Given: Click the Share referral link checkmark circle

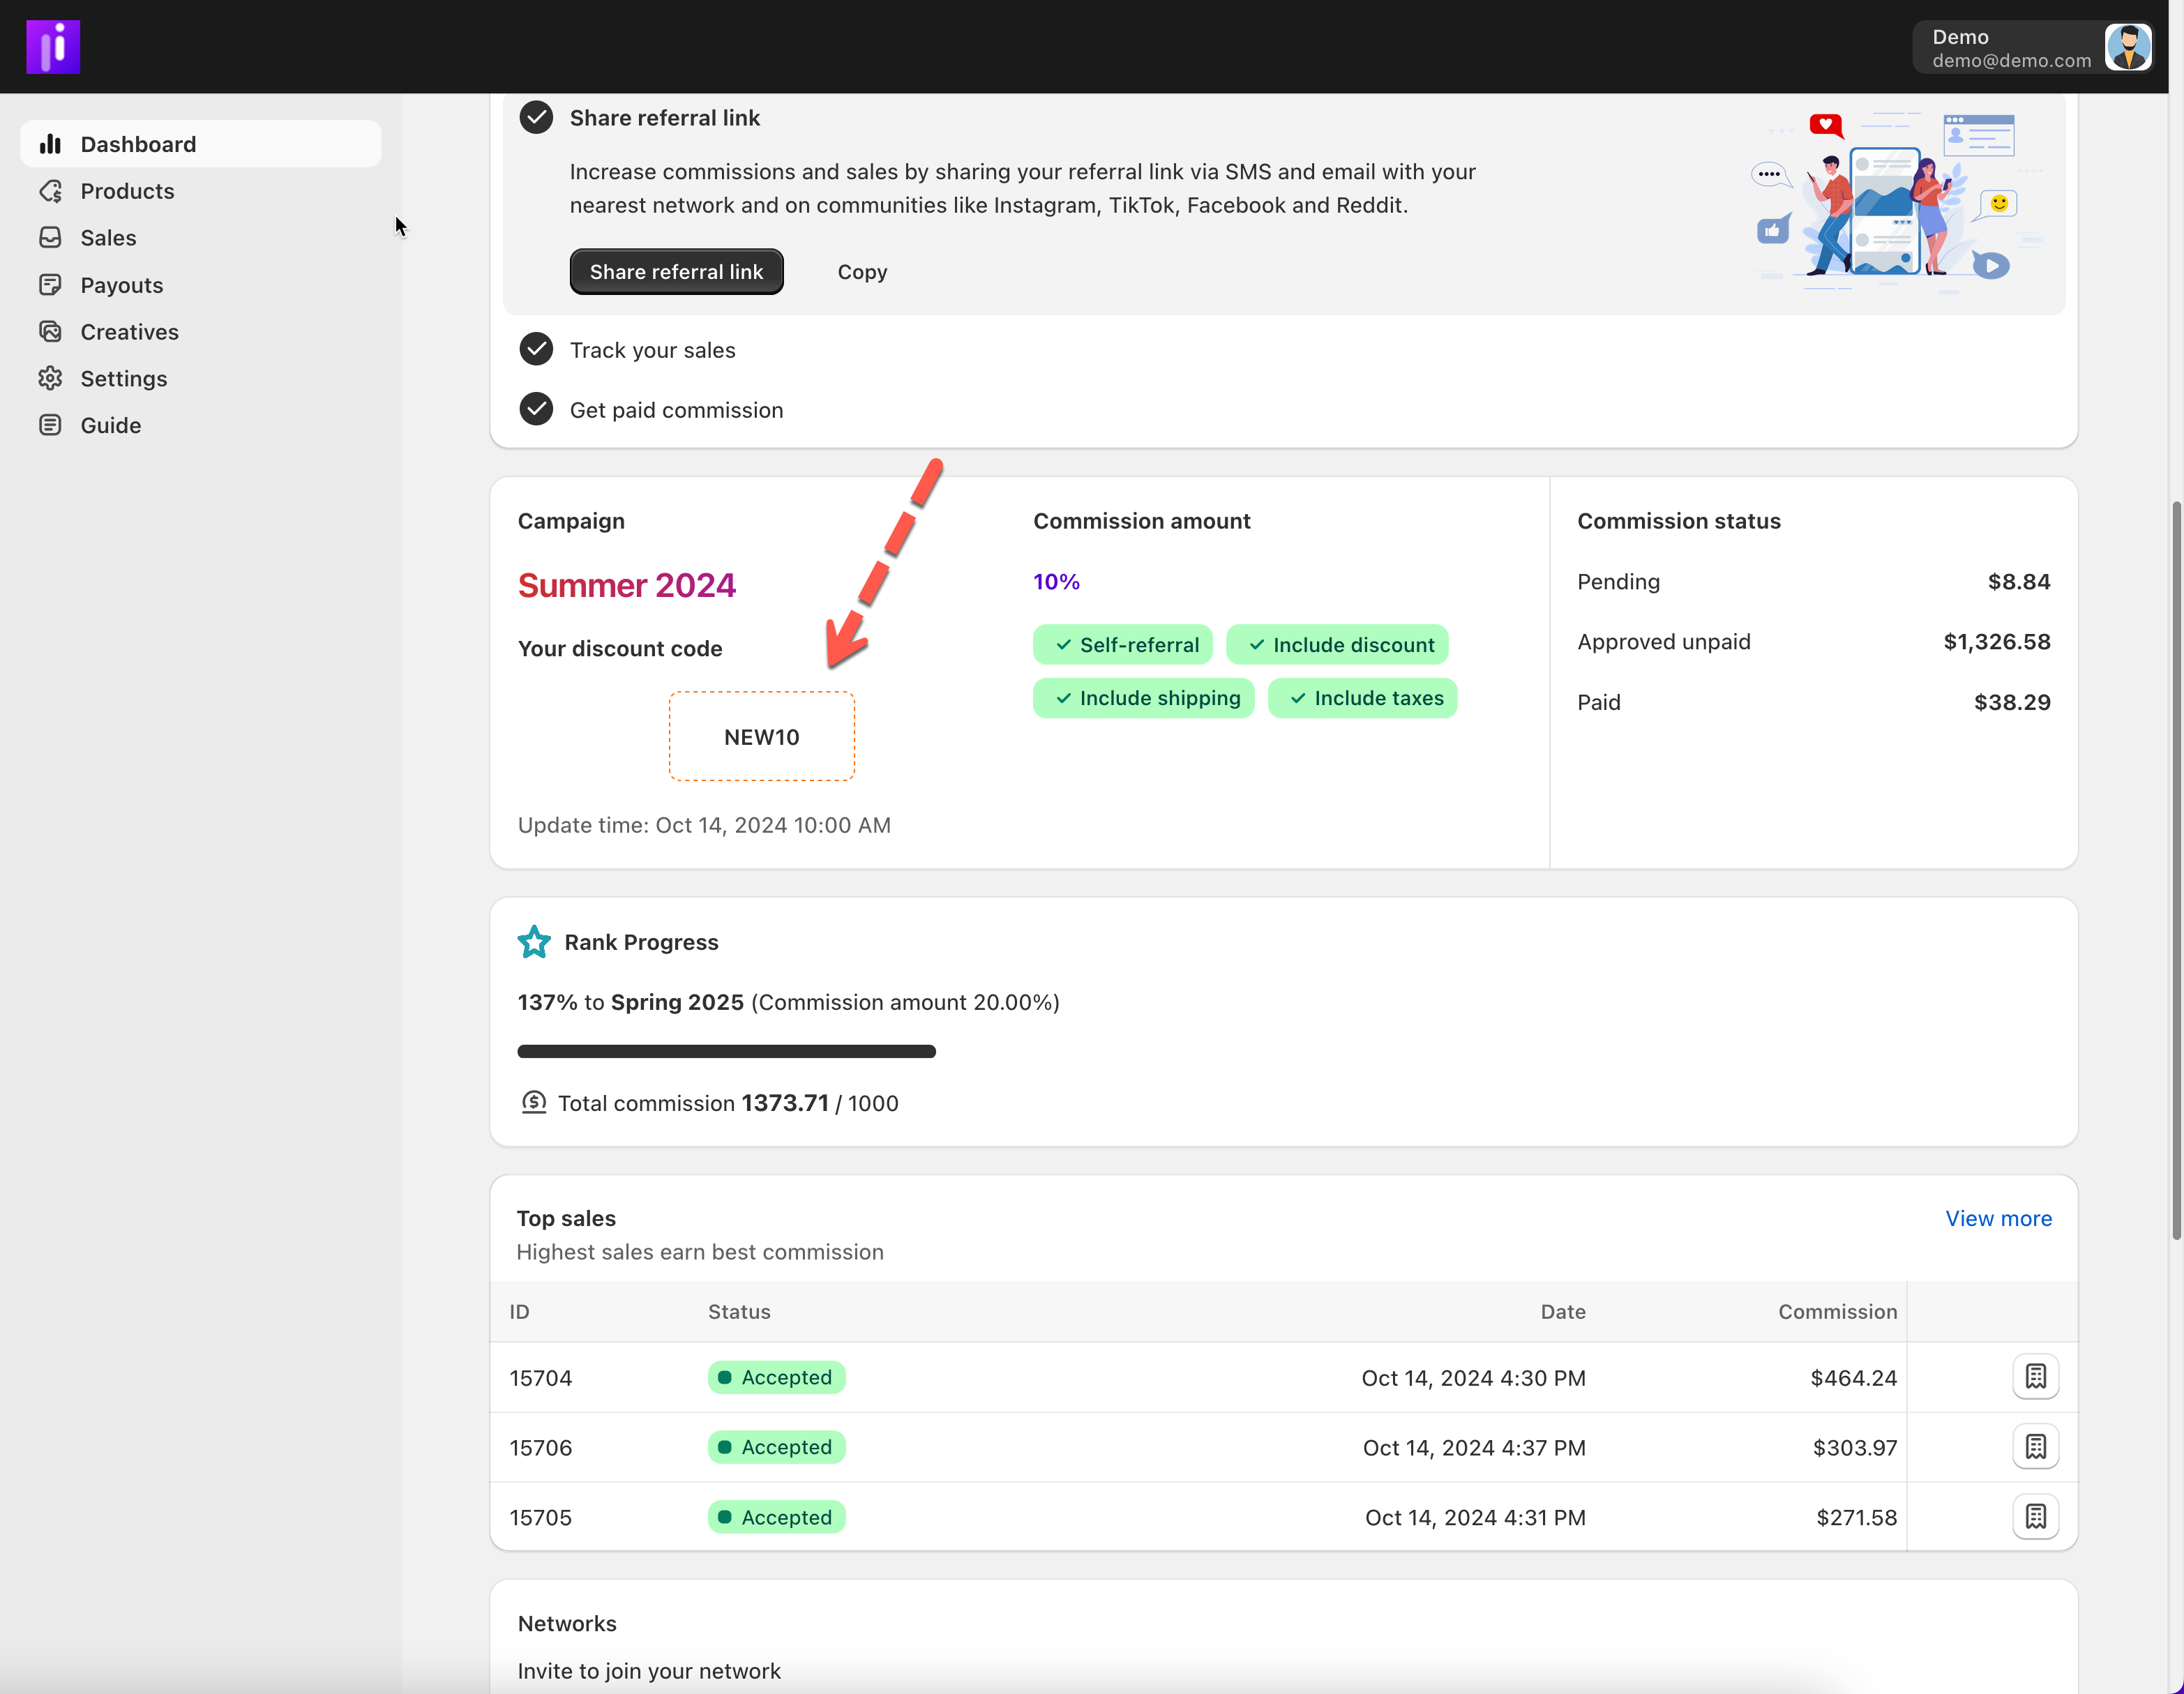Looking at the screenshot, I should pos(536,118).
